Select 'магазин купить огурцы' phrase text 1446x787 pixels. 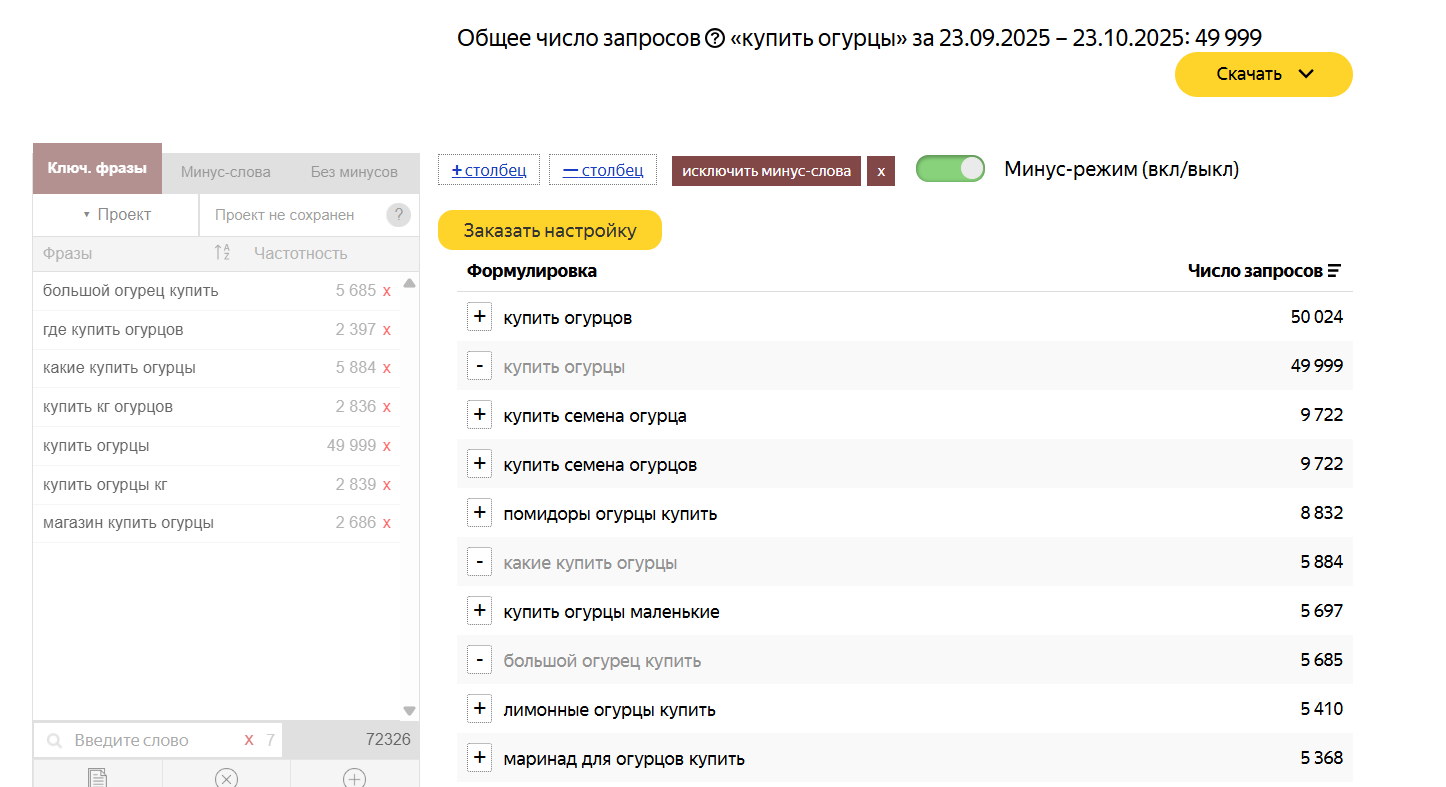pyautogui.click(x=129, y=523)
